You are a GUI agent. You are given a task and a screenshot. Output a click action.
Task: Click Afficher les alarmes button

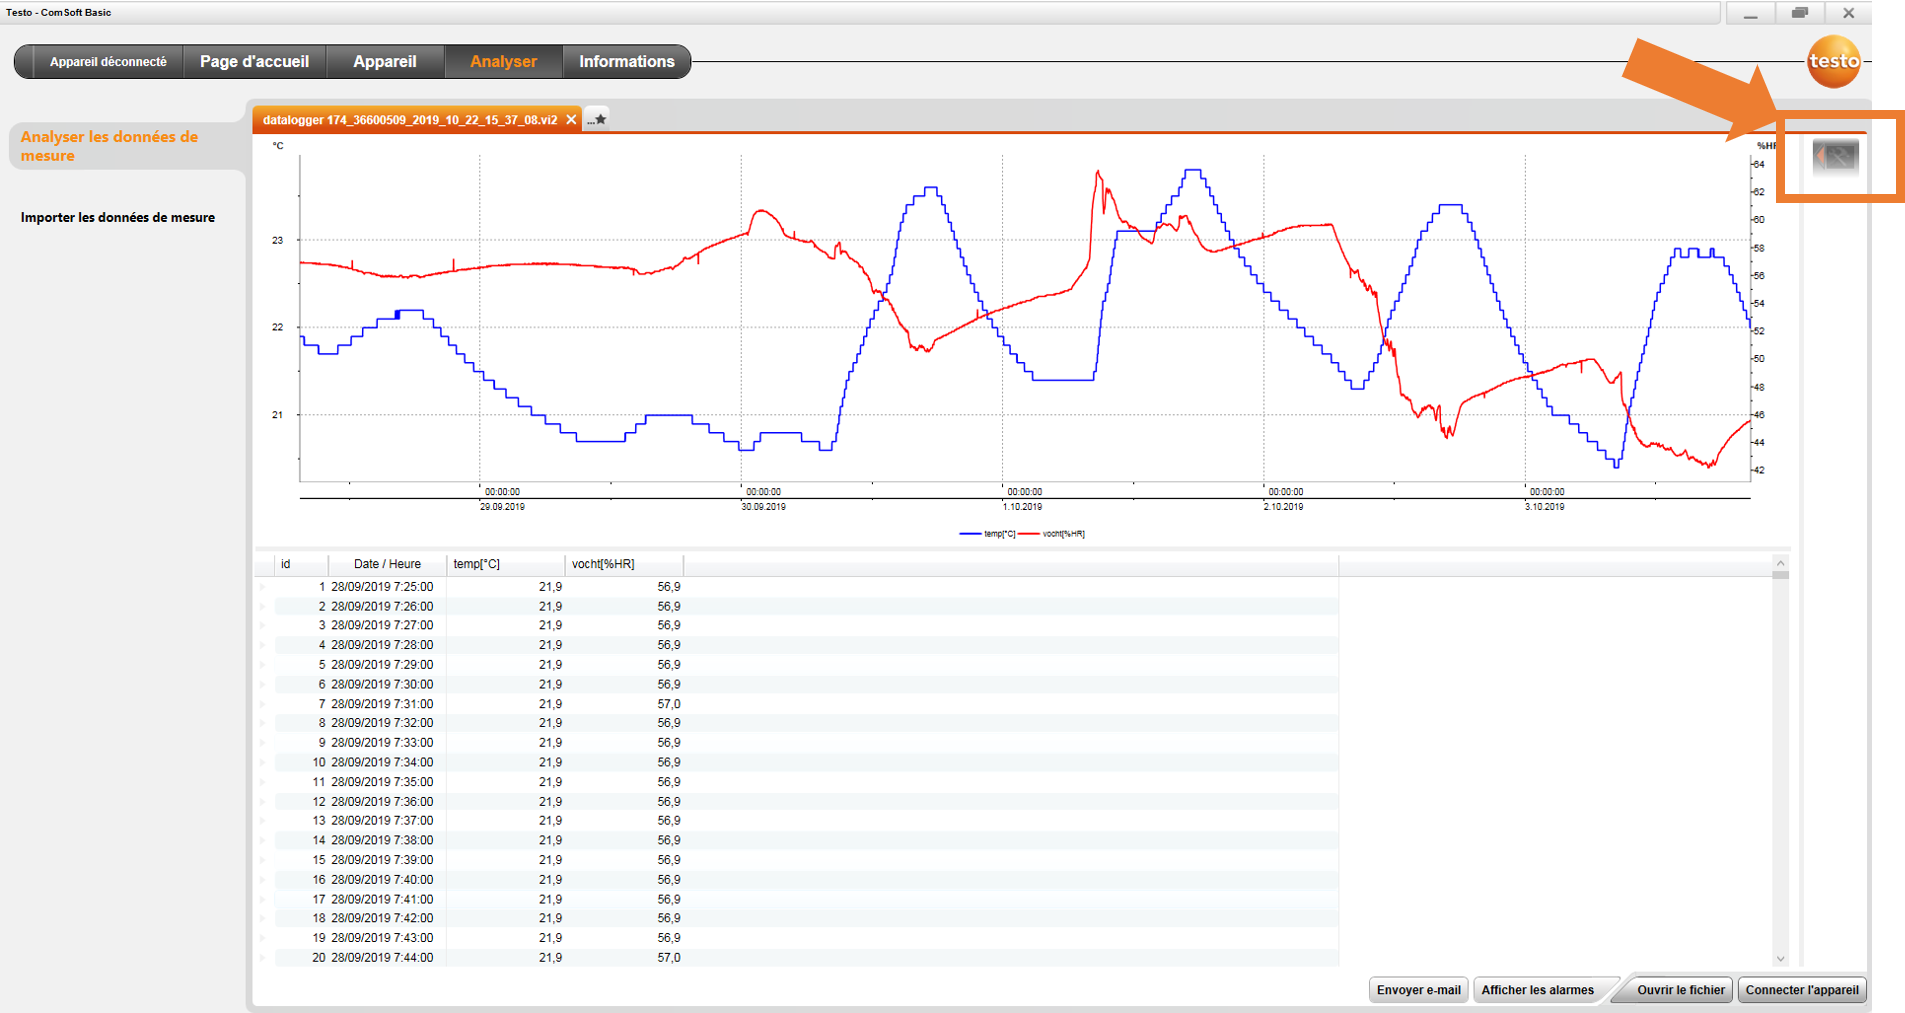[x=1537, y=990]
